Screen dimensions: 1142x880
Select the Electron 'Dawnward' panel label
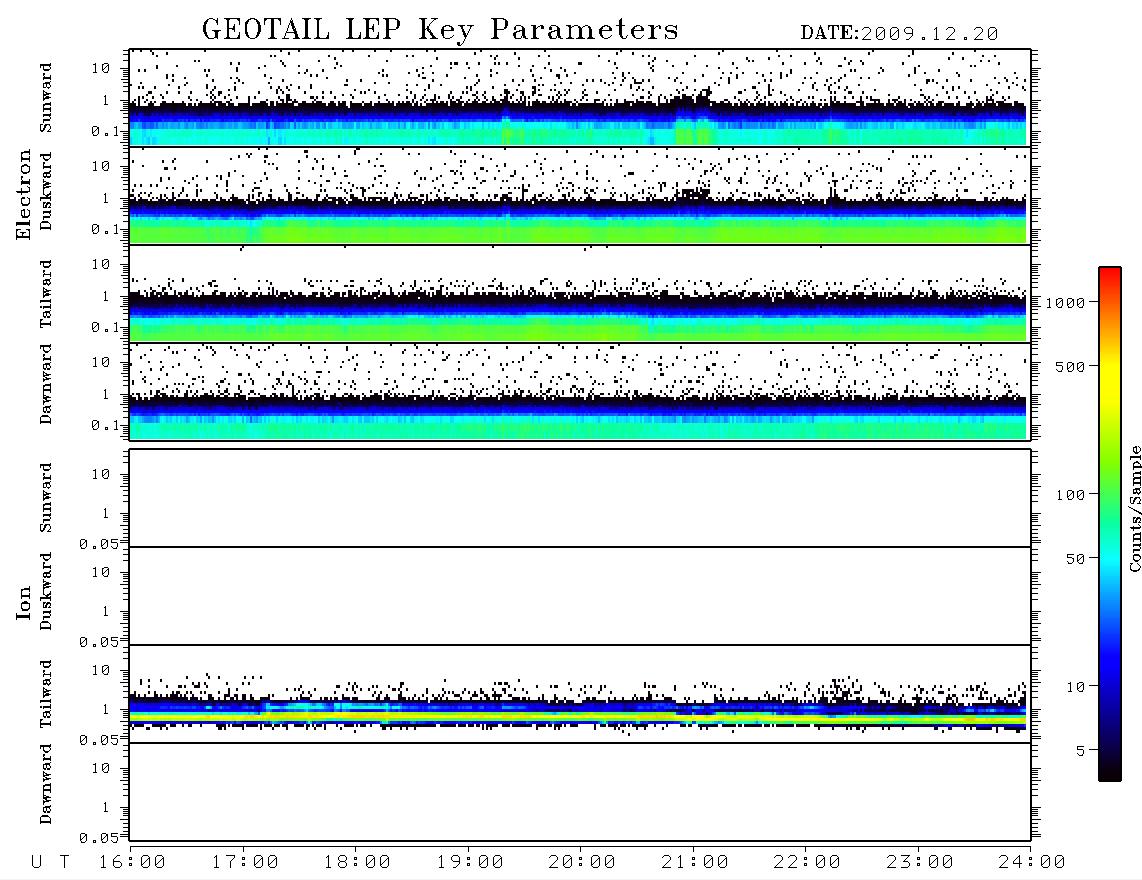click(46, 385)
